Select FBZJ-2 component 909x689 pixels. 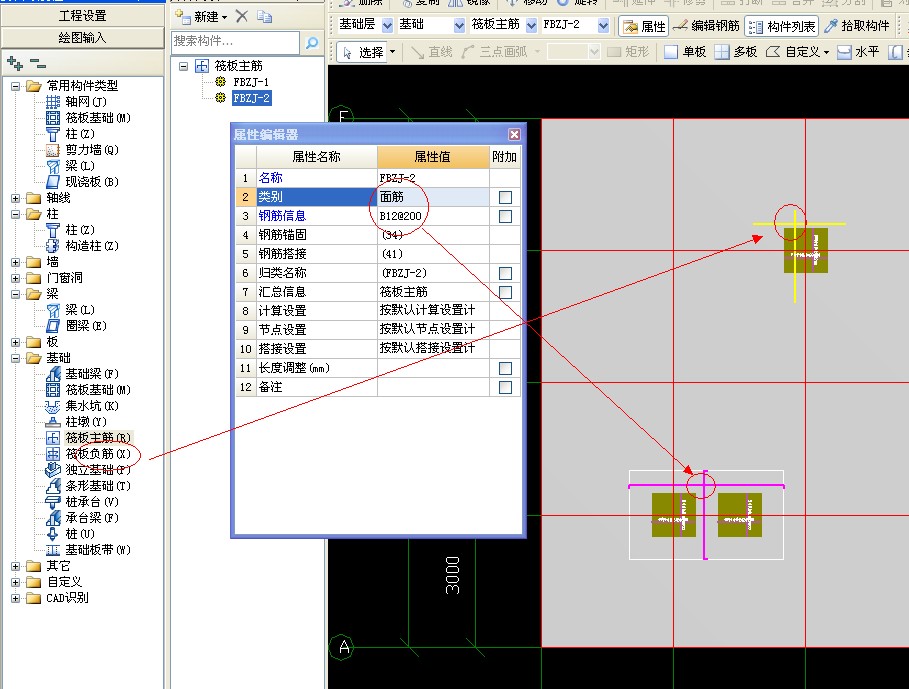pyautogui.click(x=251, y=99)
